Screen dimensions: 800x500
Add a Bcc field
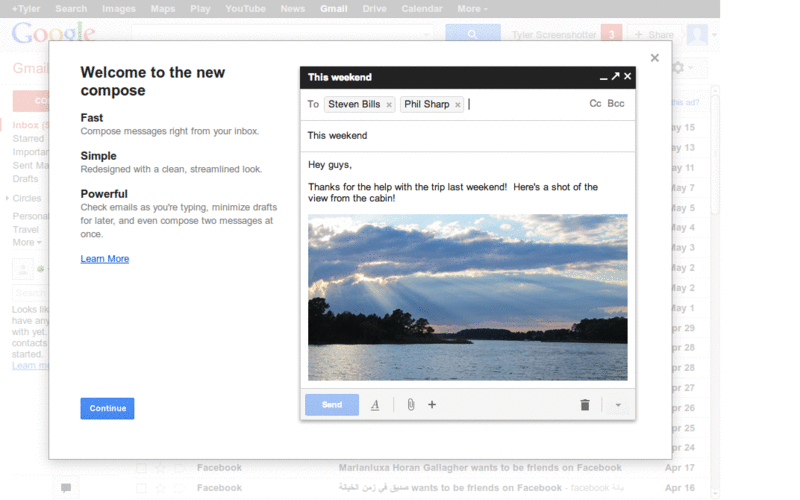pyautogui.click(x=616, y=104)
